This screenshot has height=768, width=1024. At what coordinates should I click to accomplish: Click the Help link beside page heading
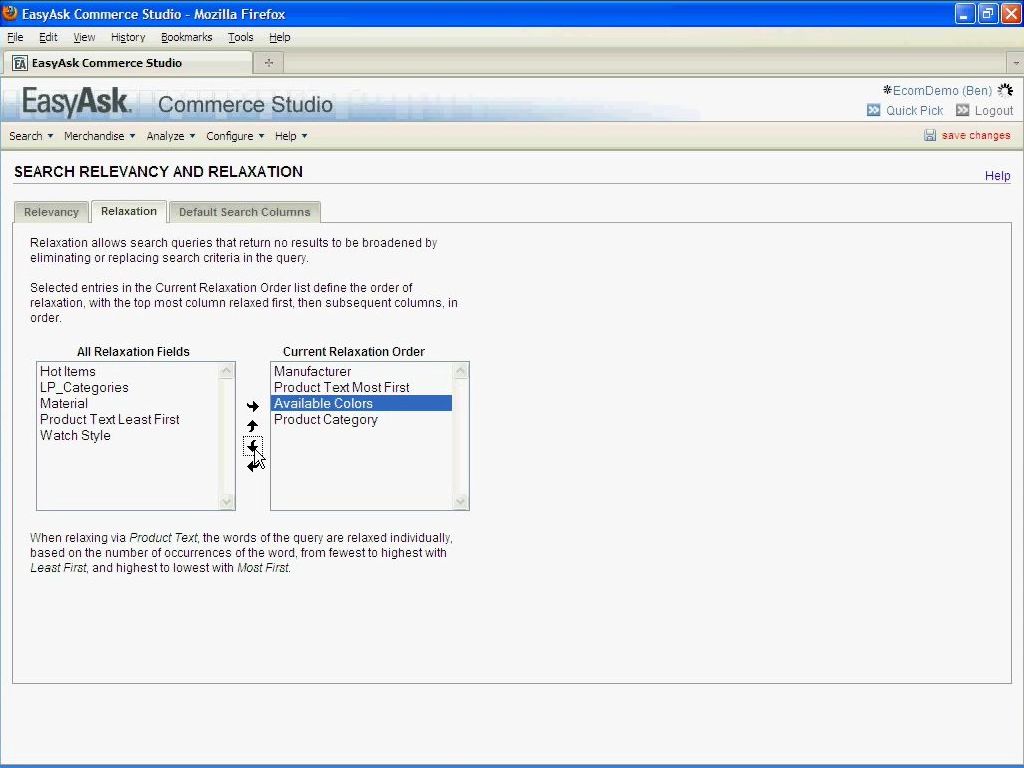click(997, 176)
